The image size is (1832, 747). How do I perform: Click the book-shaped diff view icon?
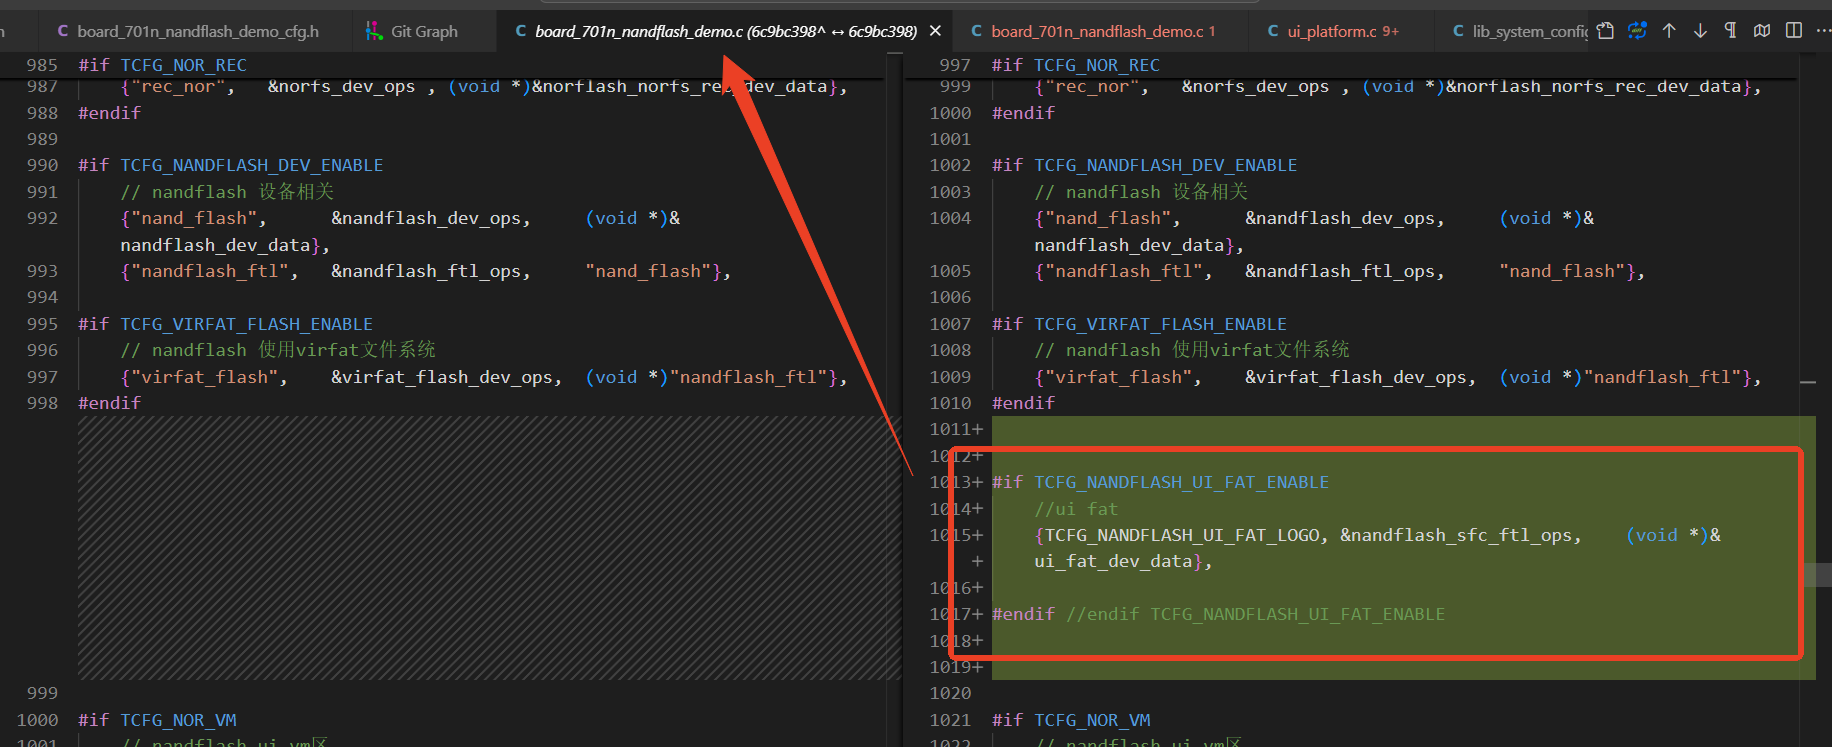point(1762,31)
